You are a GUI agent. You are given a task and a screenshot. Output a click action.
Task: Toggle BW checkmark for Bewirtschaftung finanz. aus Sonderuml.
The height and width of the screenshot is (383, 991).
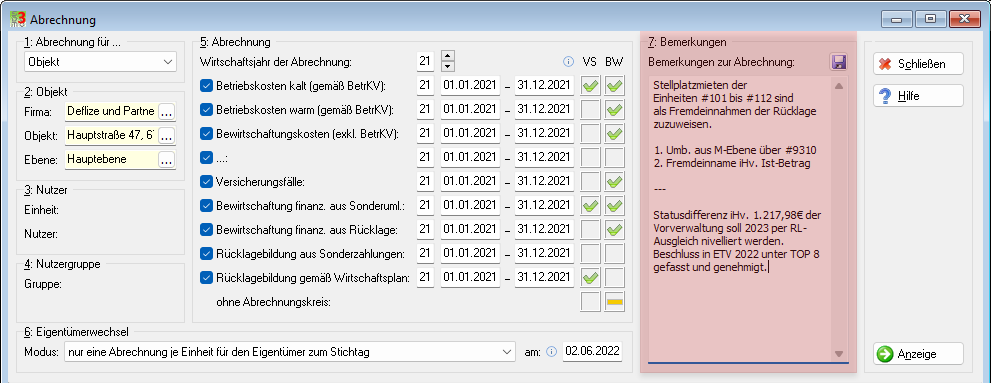(x=614, y=206)
